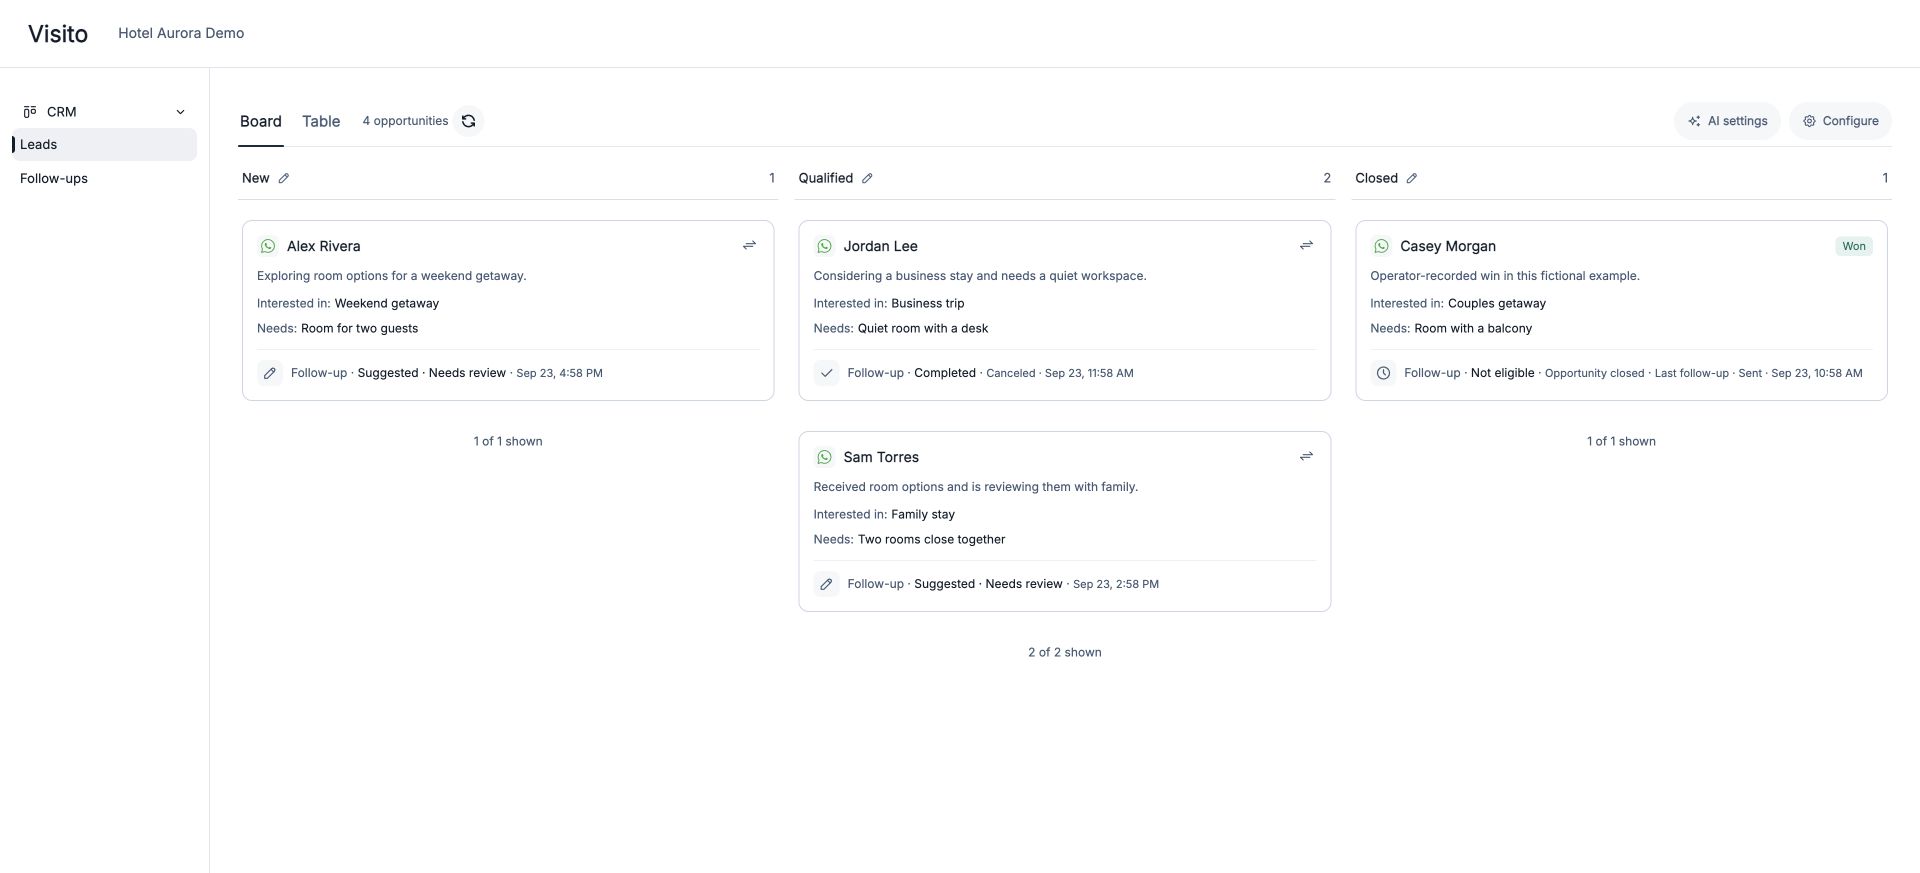This screenshot has height=873, width=1920.
Task: Click the '4 opportunities' count text
Action: 405,121
